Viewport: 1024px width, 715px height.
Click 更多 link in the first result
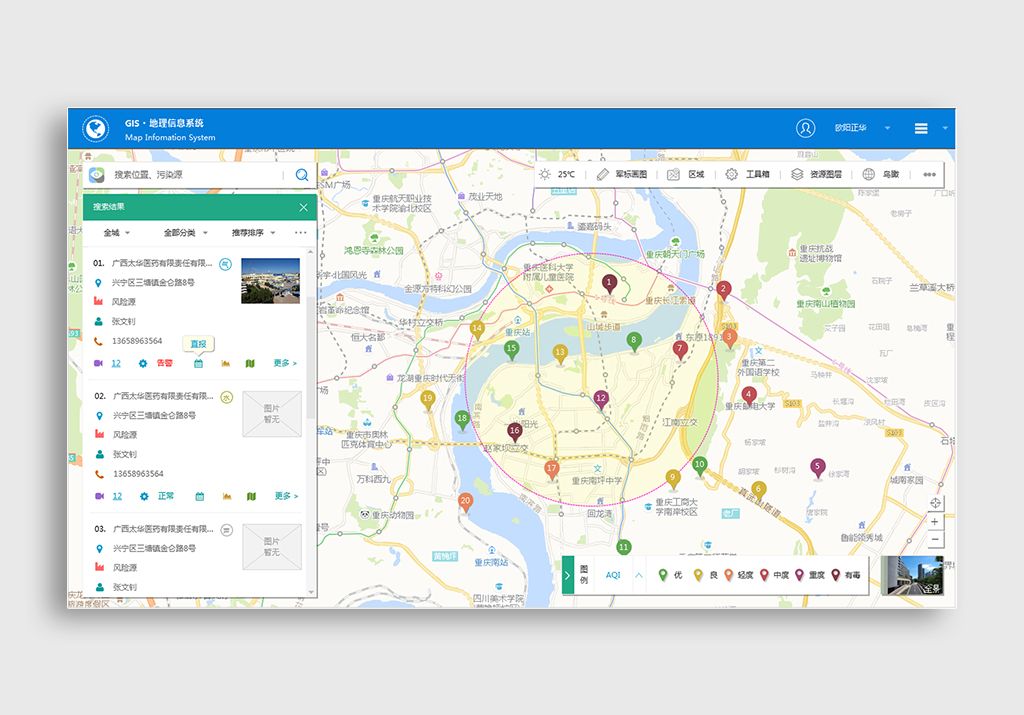(x=285, y=363)
